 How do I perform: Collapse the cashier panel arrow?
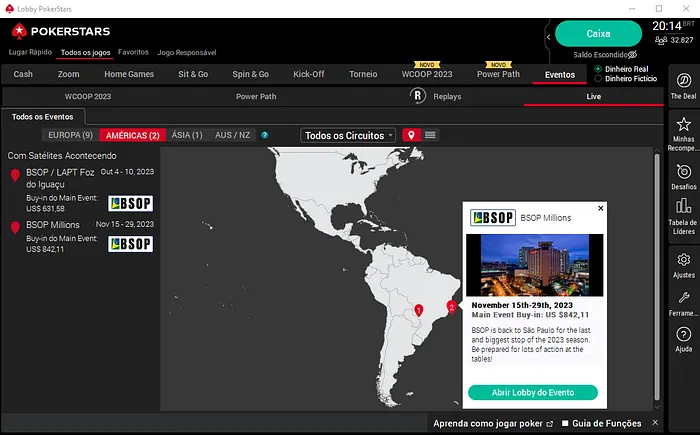[x=549, y=37]
